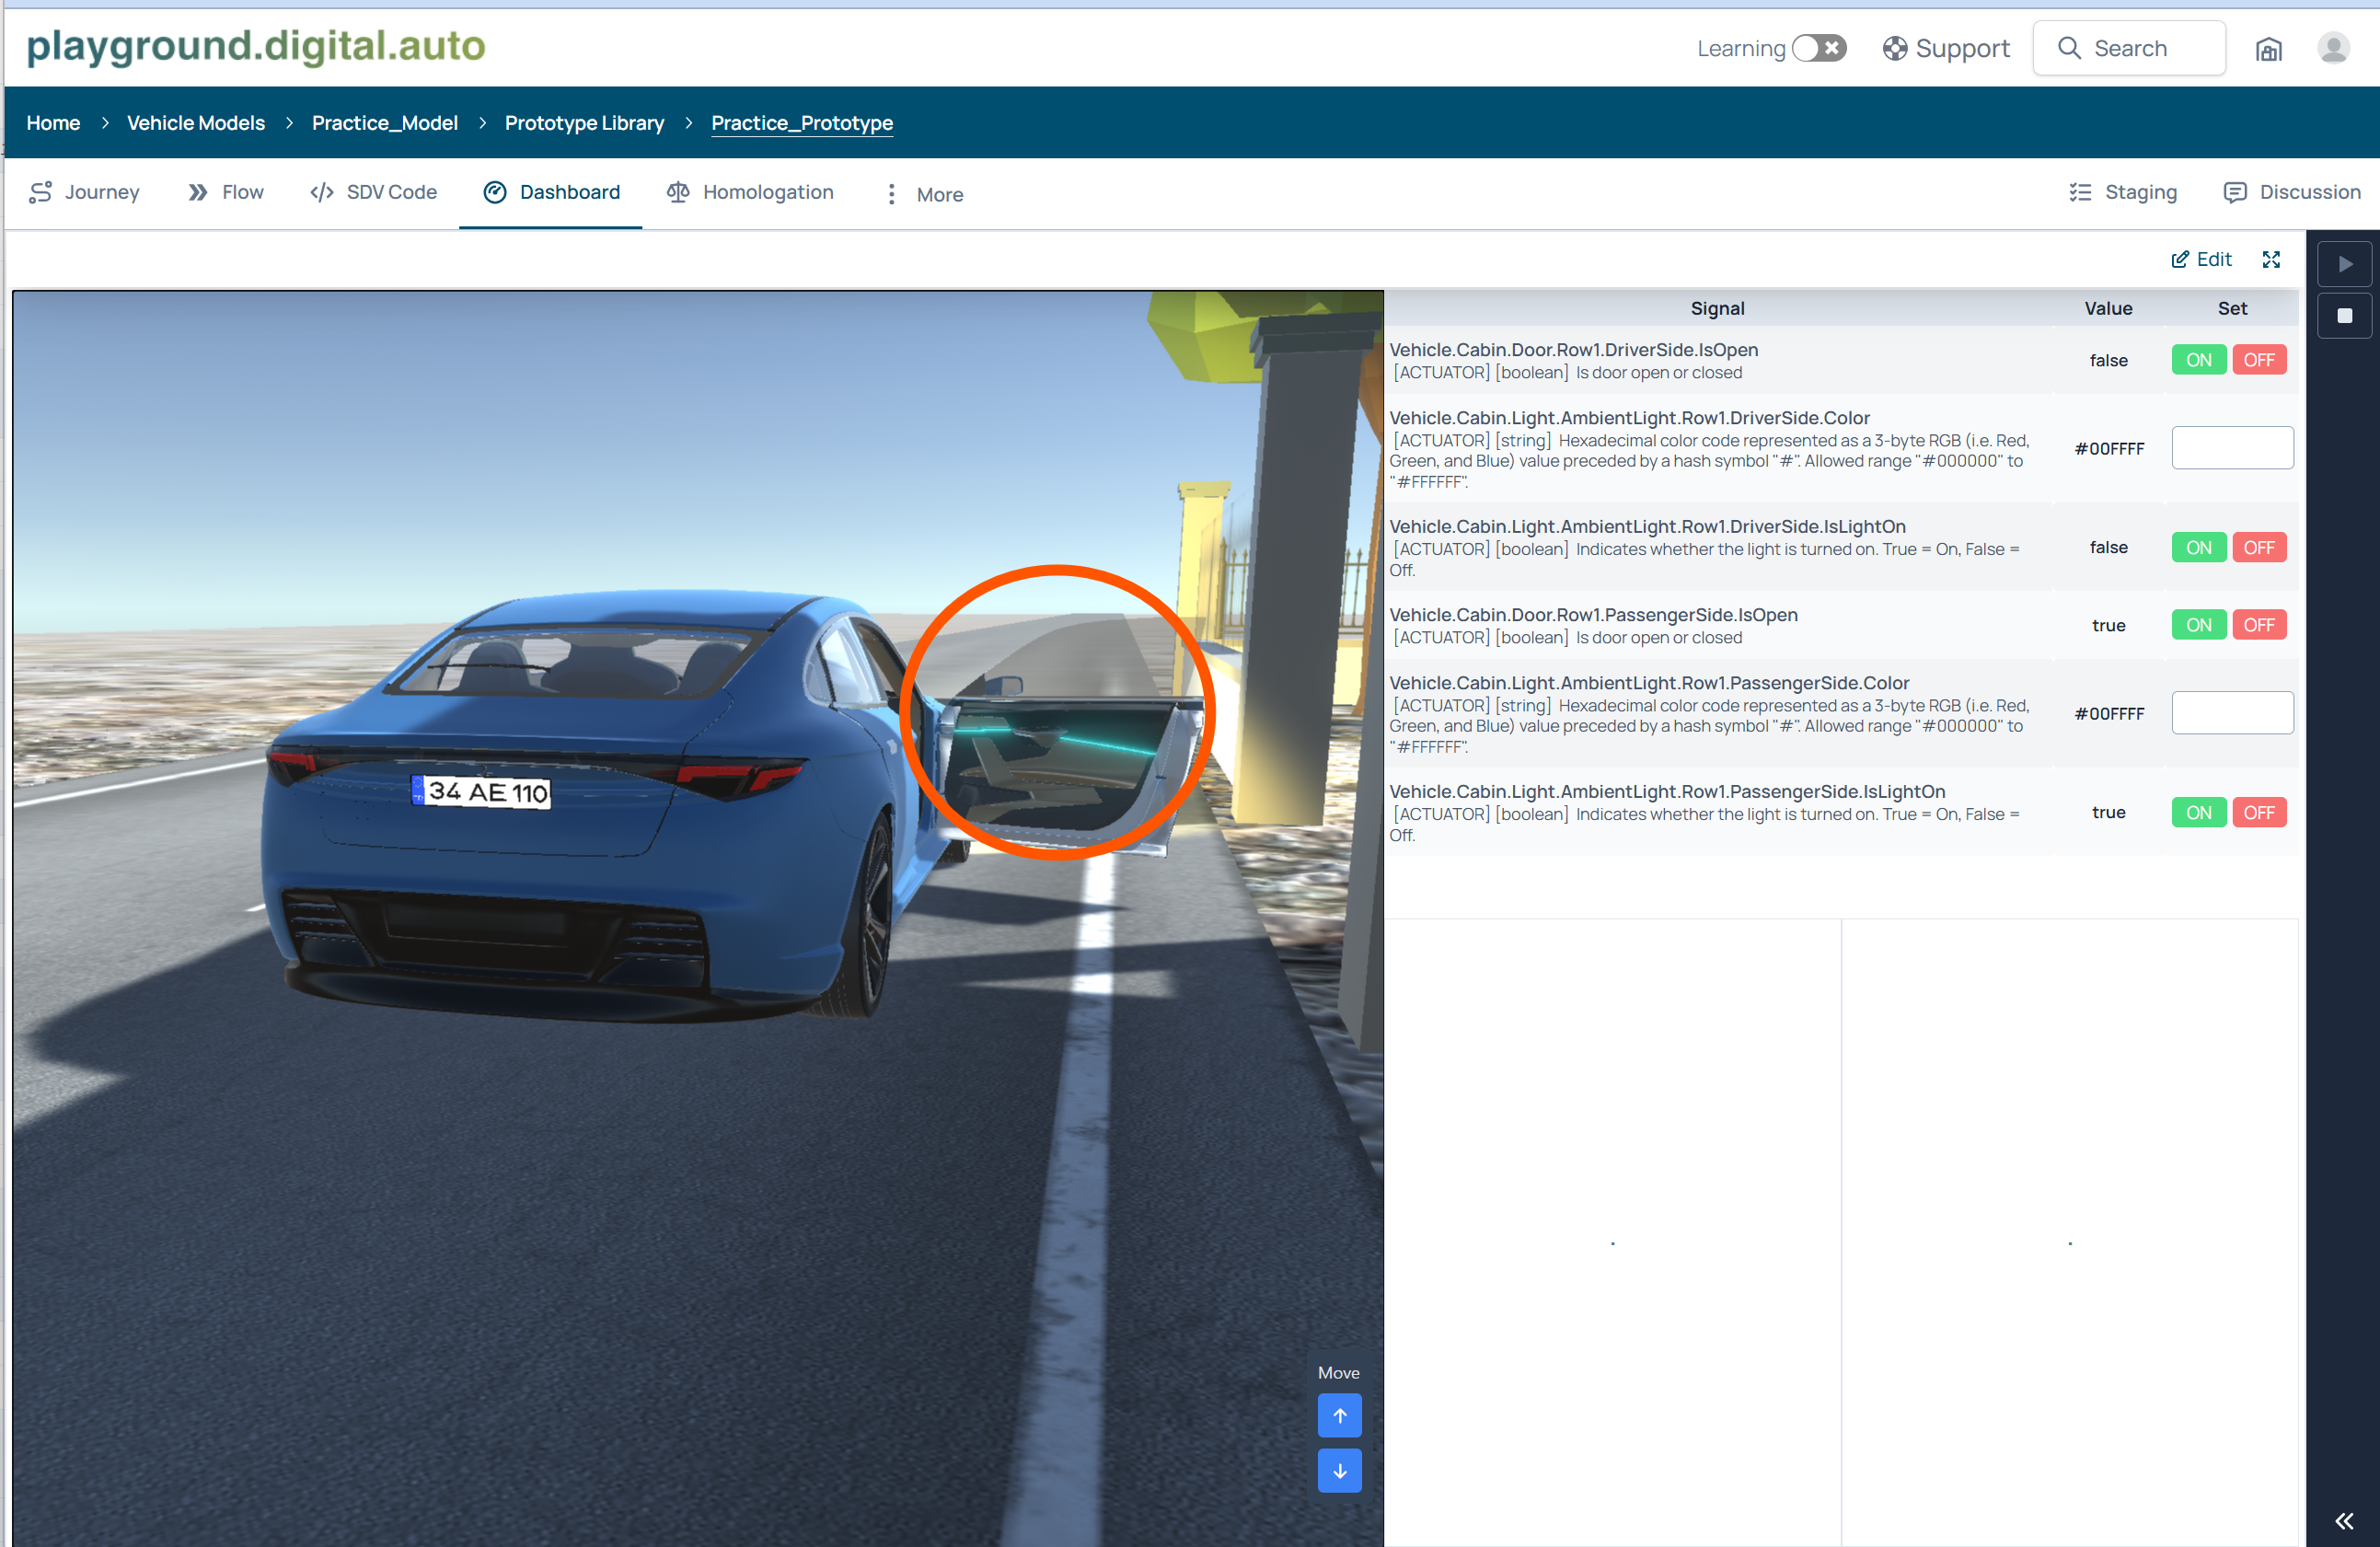2380x1547 pixels.
Task: Click the stop square button
Action: 2343,317
